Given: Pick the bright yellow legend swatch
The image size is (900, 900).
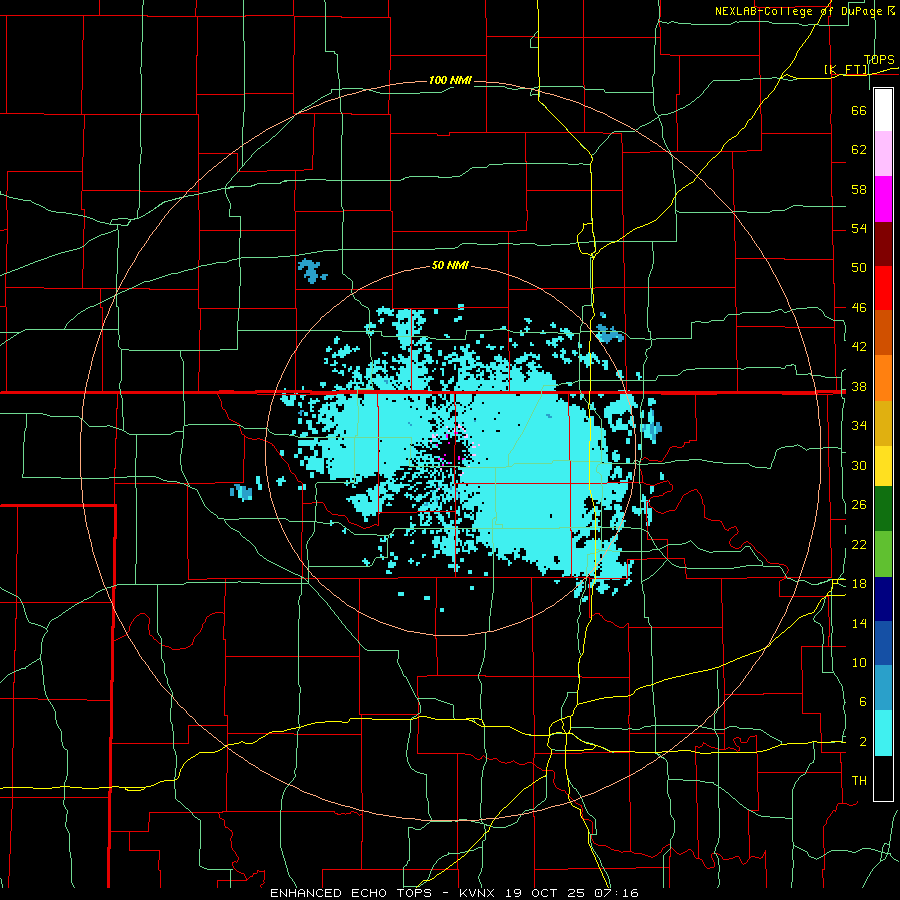Looking at the screenshot, I should click(x=883, y=465).
